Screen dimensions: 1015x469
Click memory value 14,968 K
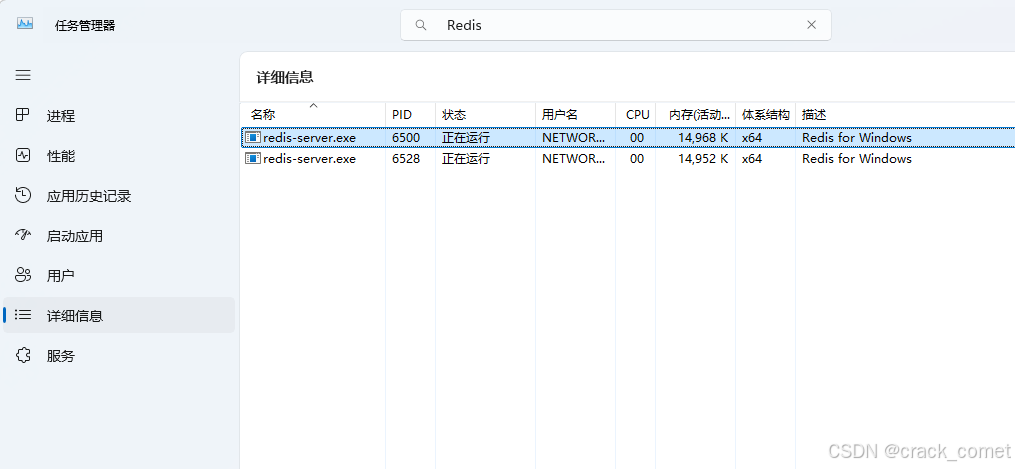point(703,137)
